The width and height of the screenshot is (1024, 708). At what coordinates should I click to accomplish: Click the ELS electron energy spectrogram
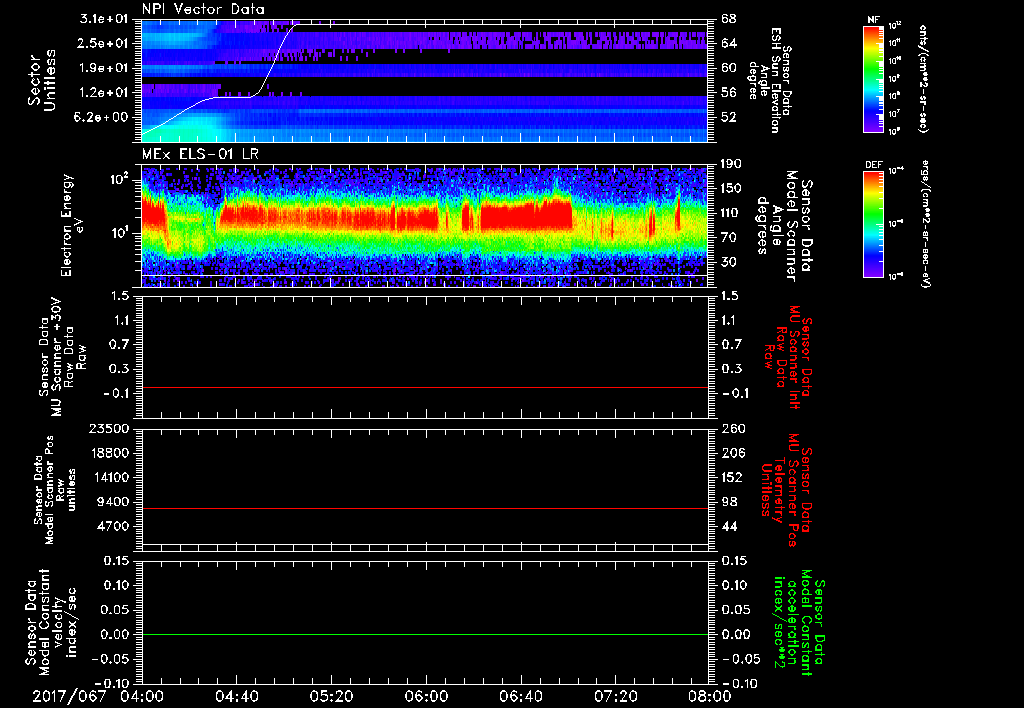(x=424, y=226)
